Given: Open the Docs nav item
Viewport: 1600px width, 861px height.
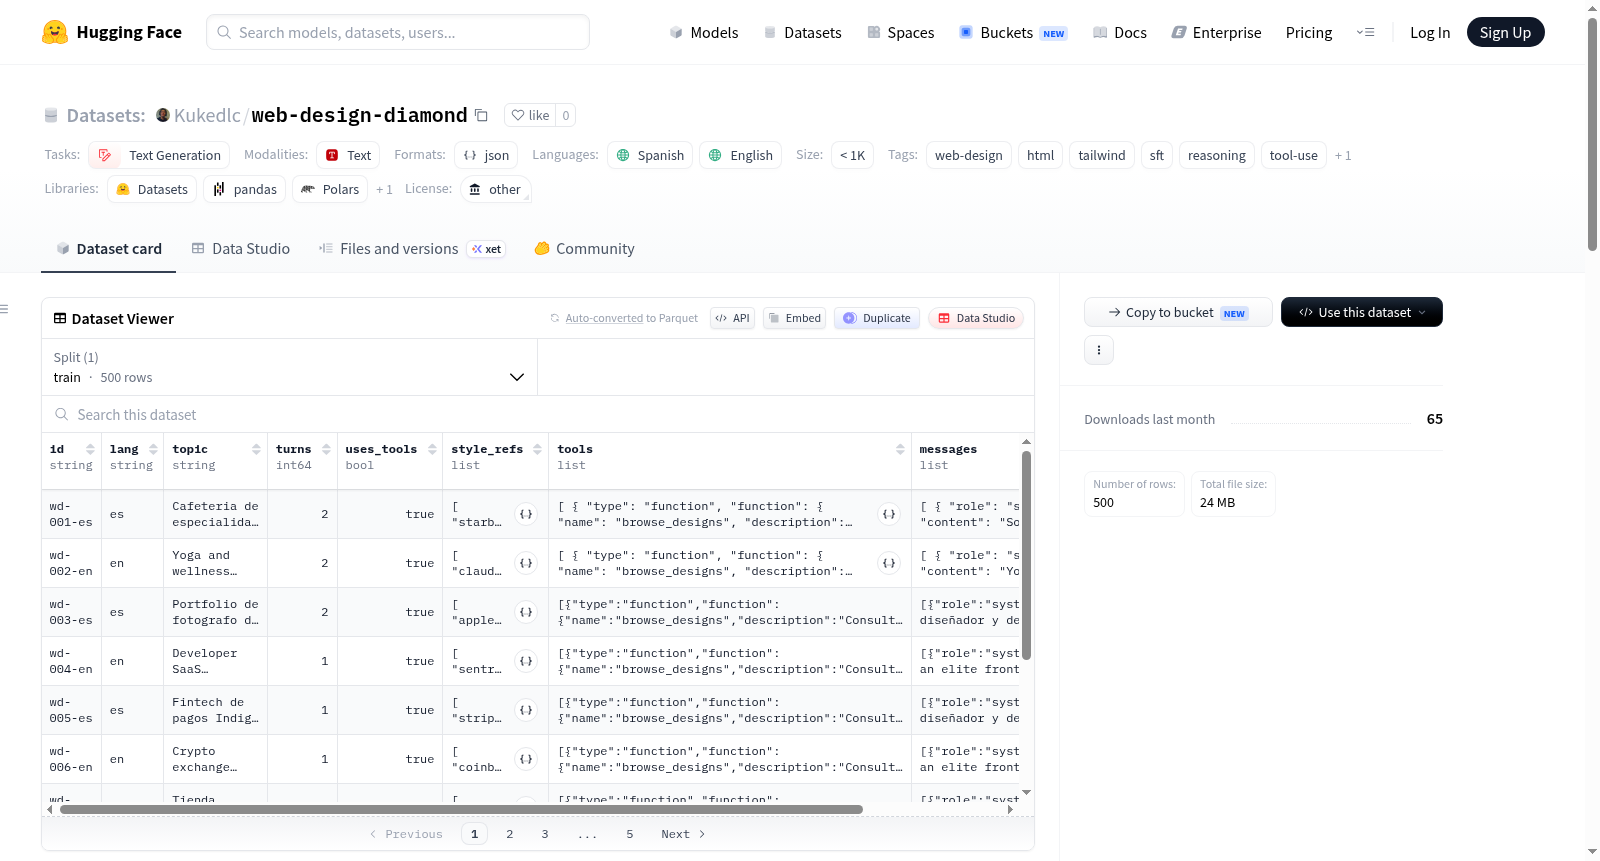Looking at the screenshot, I should [x=1119, y=32].
